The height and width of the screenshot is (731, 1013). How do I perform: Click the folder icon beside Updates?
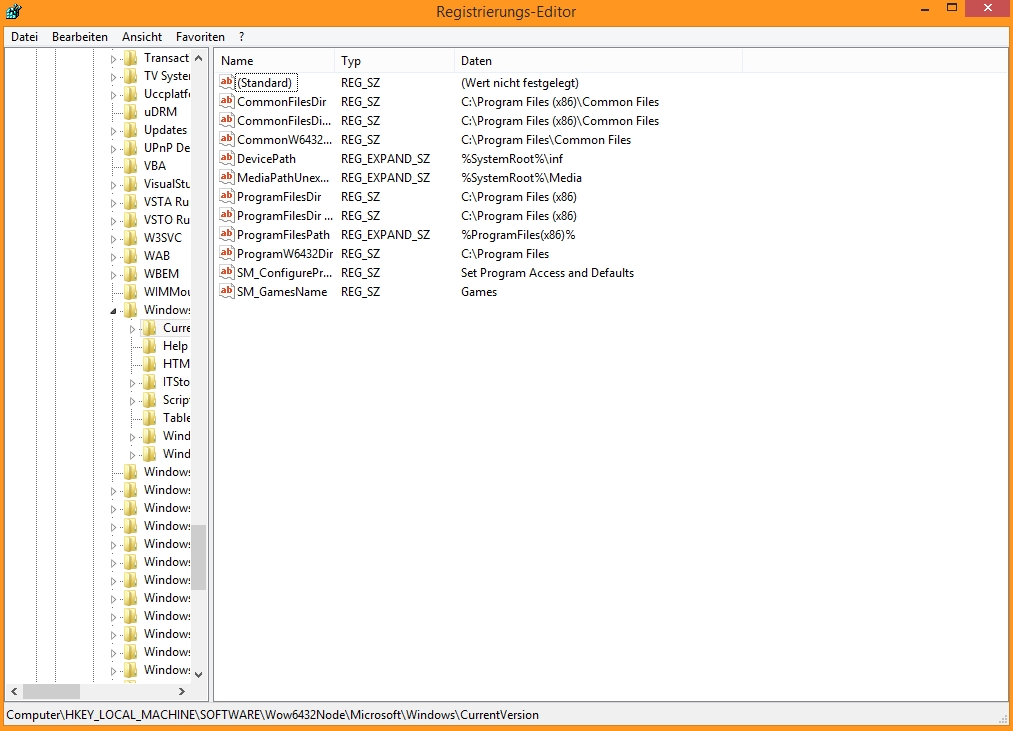[131, 130]
